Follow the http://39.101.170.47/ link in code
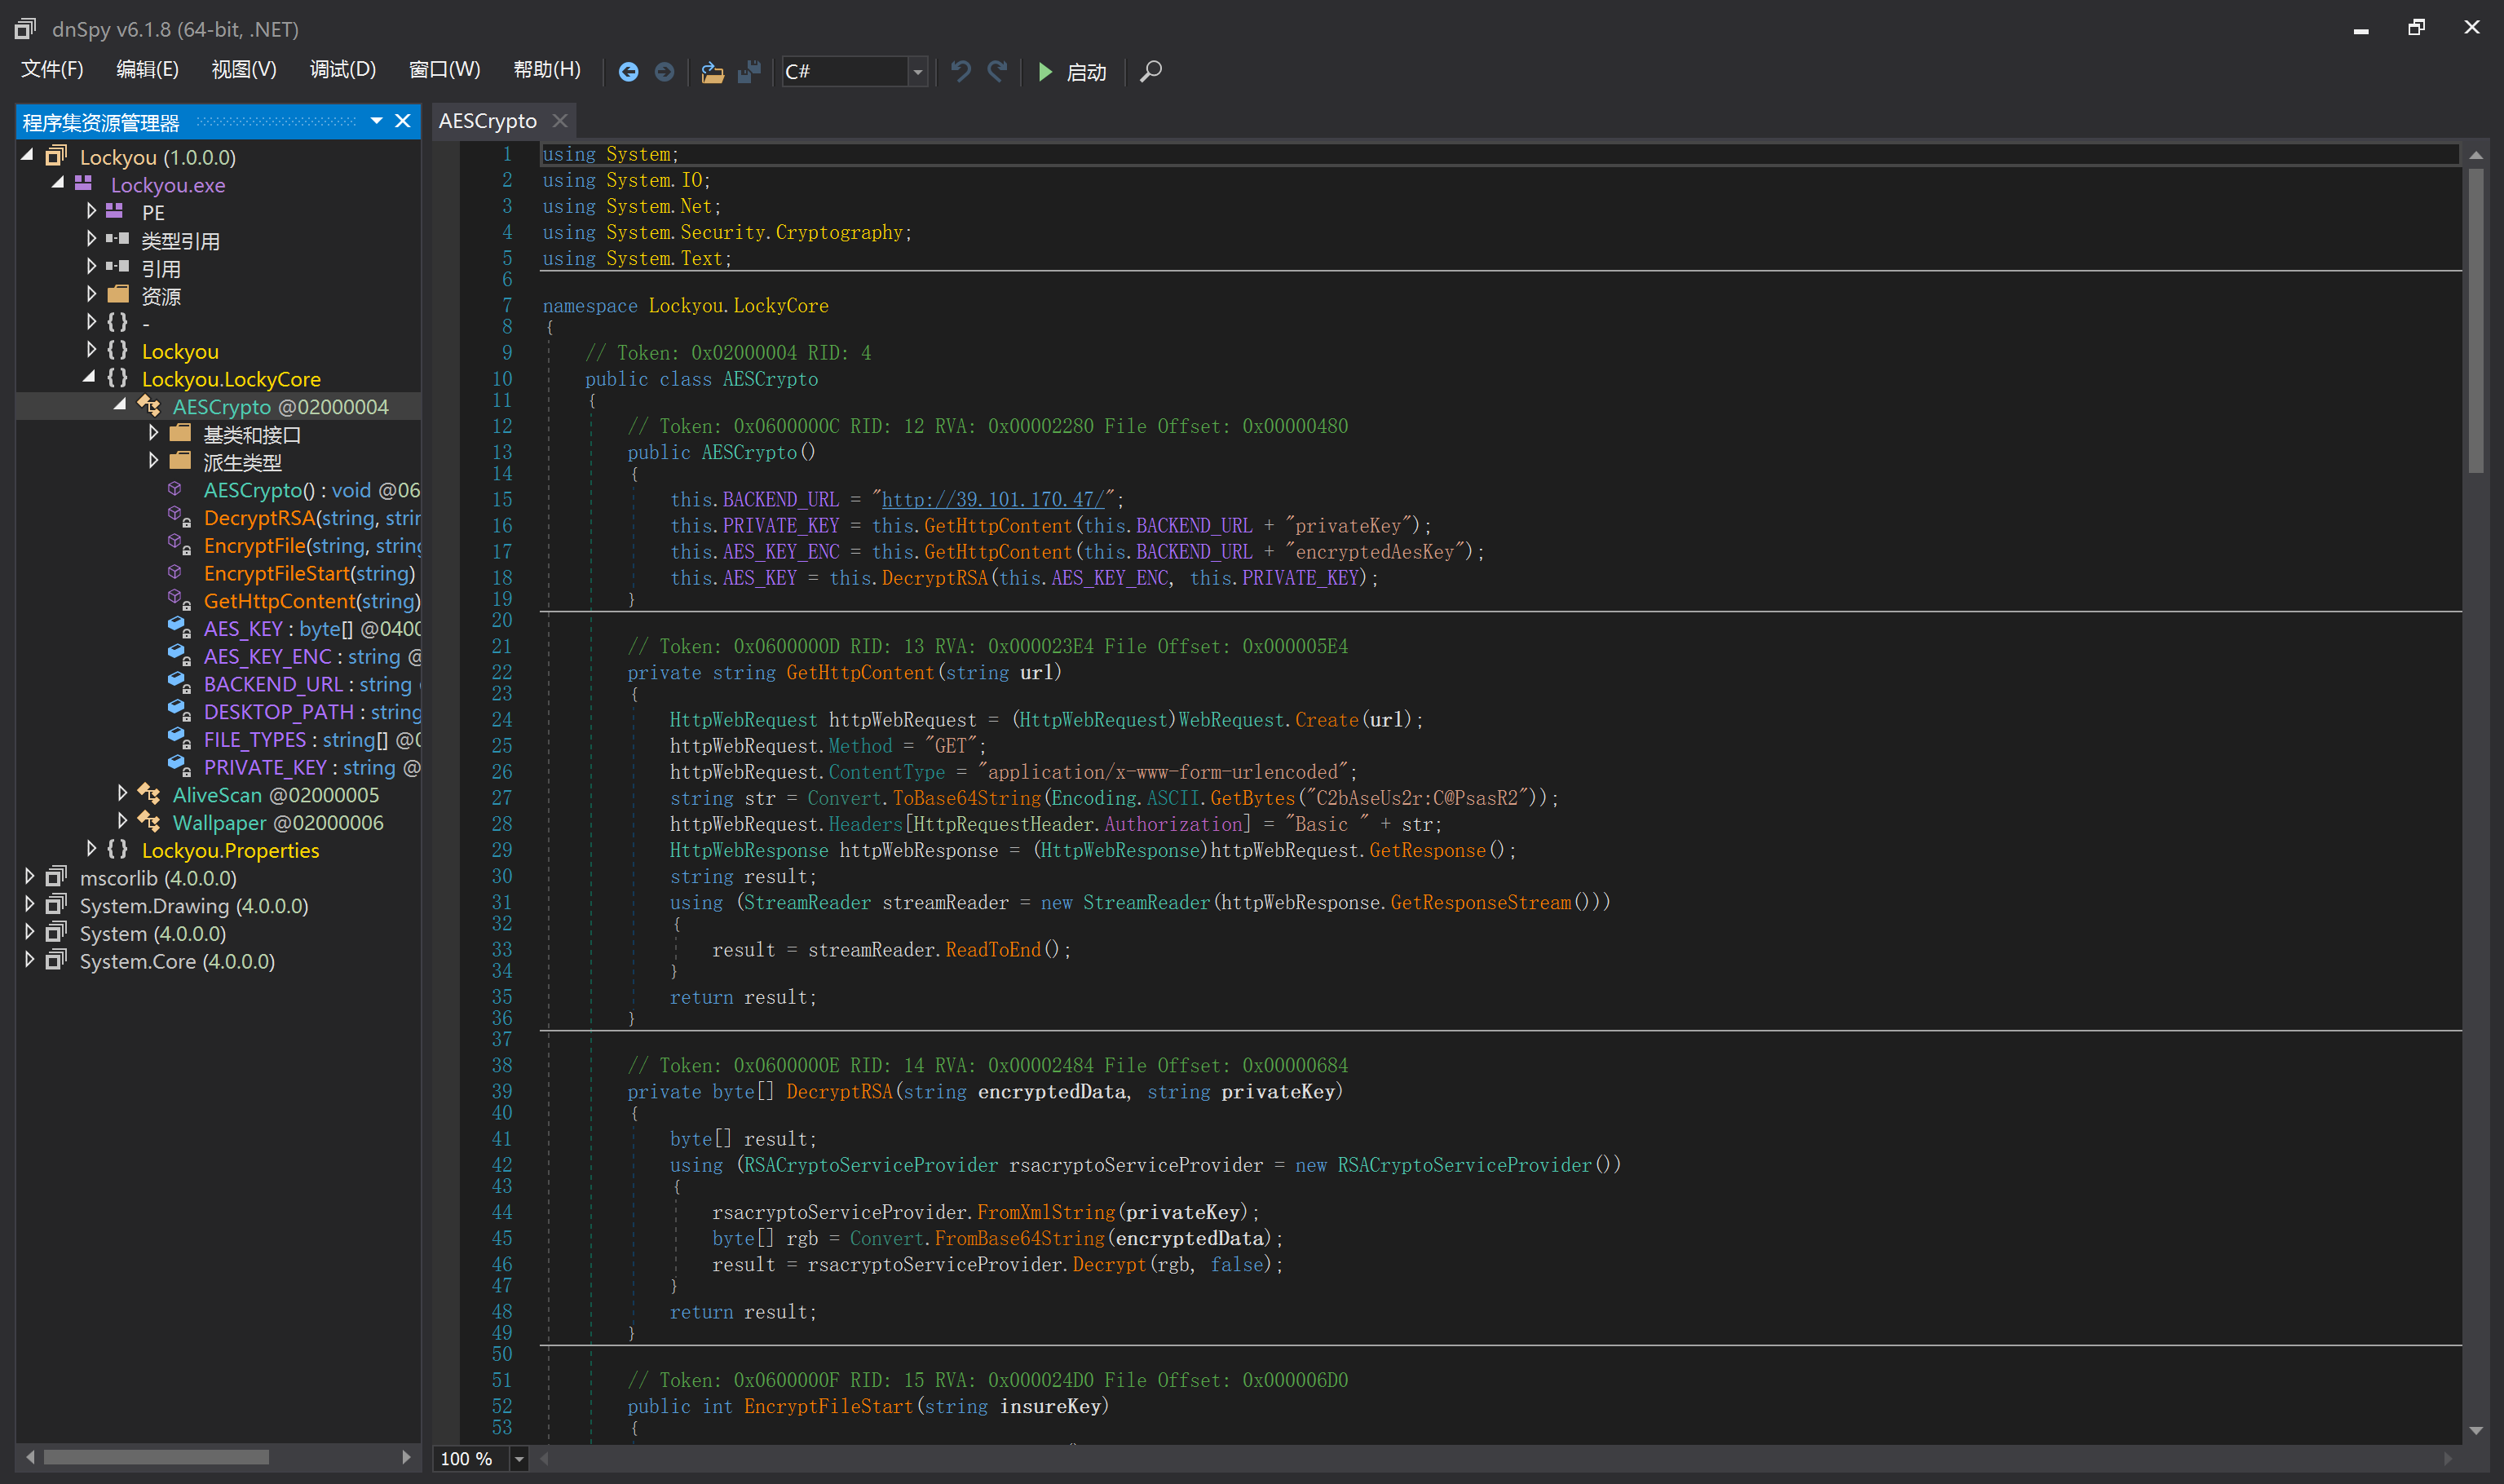 (x=993, y=499)
